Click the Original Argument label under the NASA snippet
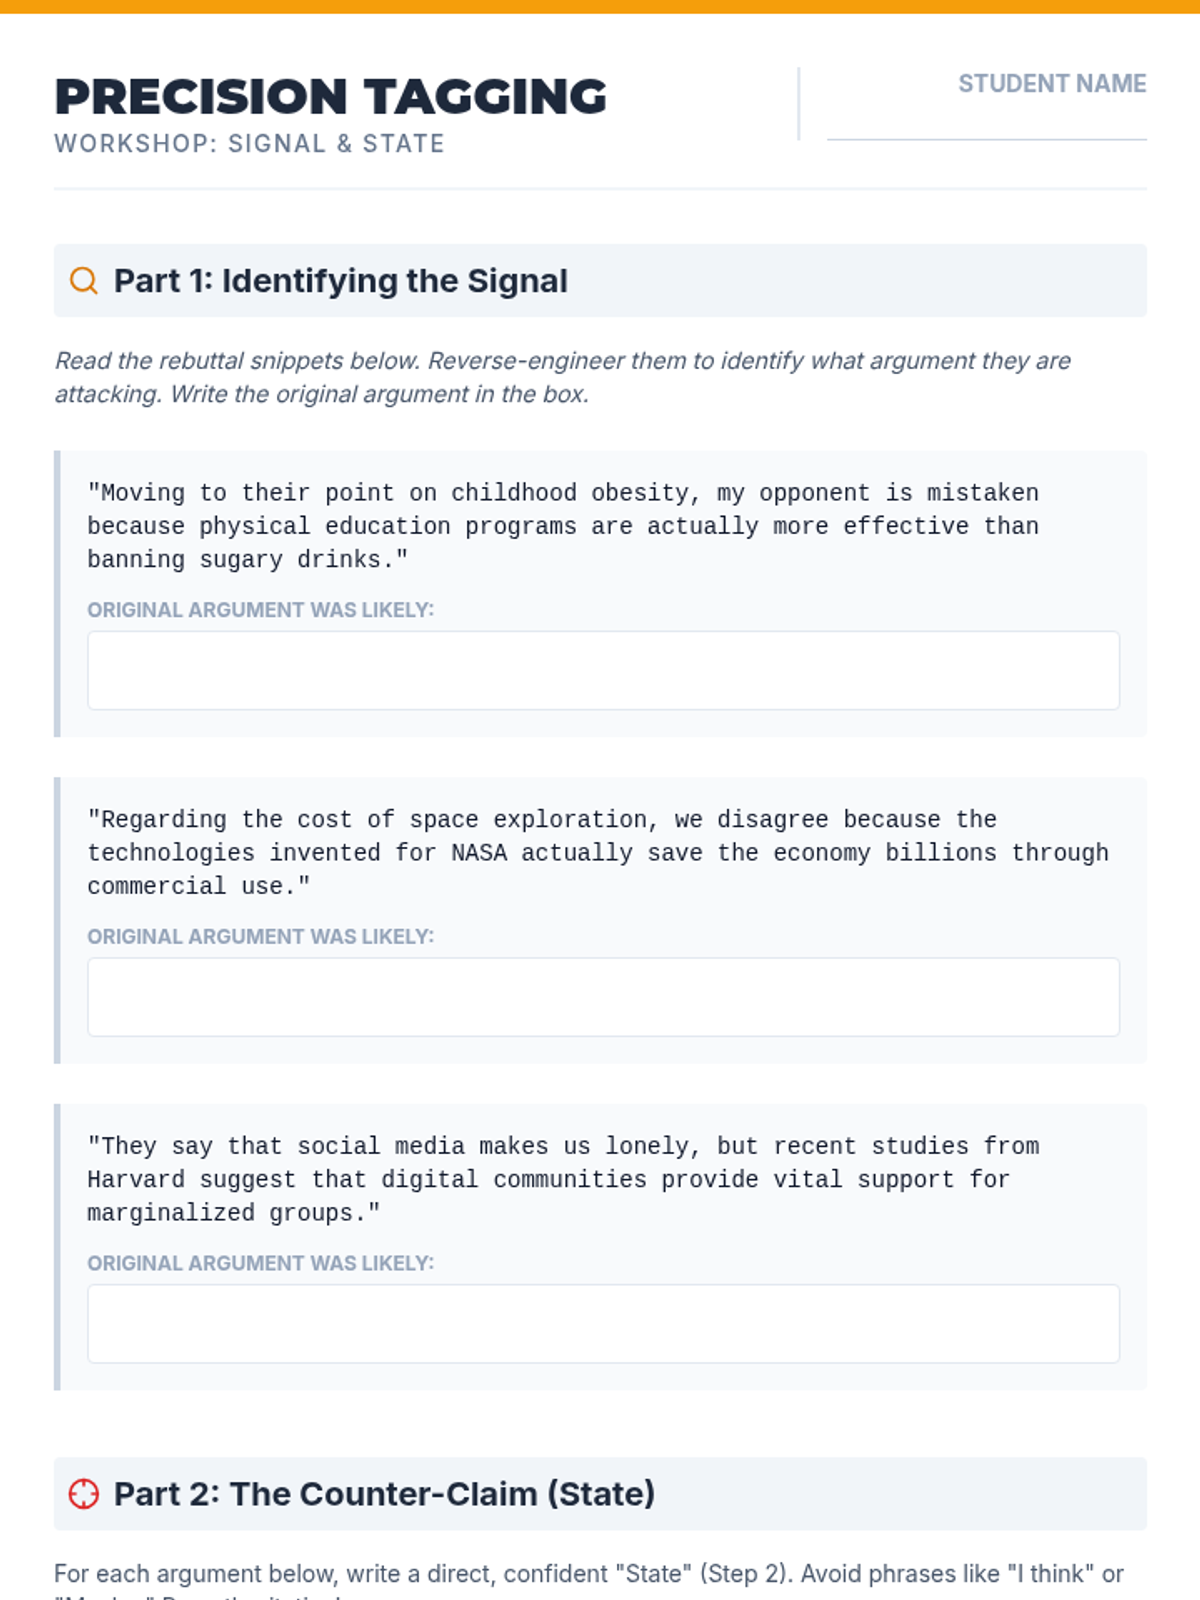The height and width of the screenshot is (1600, 1200). point(260,937)
